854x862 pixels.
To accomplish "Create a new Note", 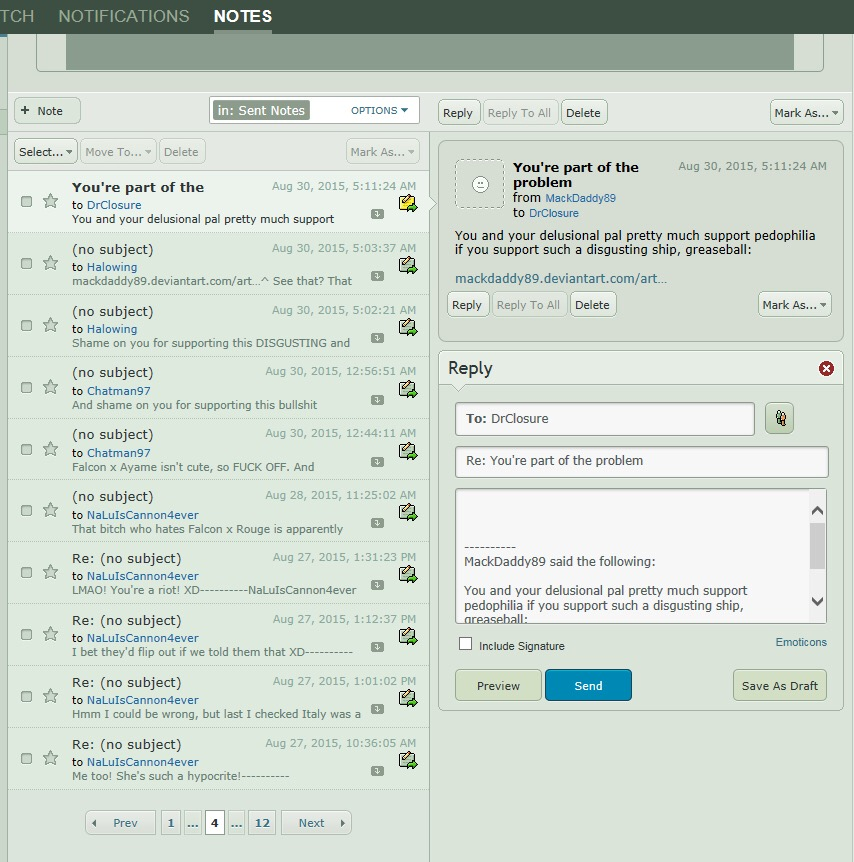I will click(47, 110).
